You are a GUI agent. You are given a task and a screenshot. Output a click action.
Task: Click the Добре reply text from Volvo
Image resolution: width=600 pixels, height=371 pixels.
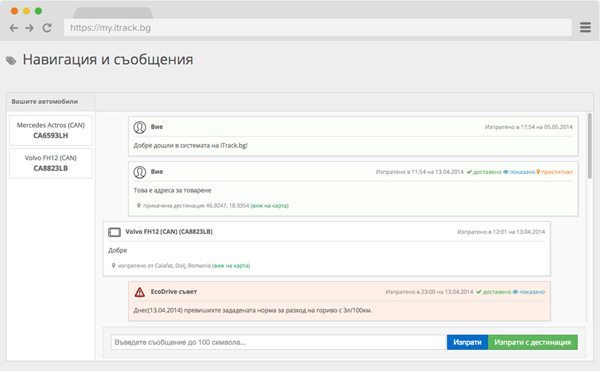coord(117,251)
